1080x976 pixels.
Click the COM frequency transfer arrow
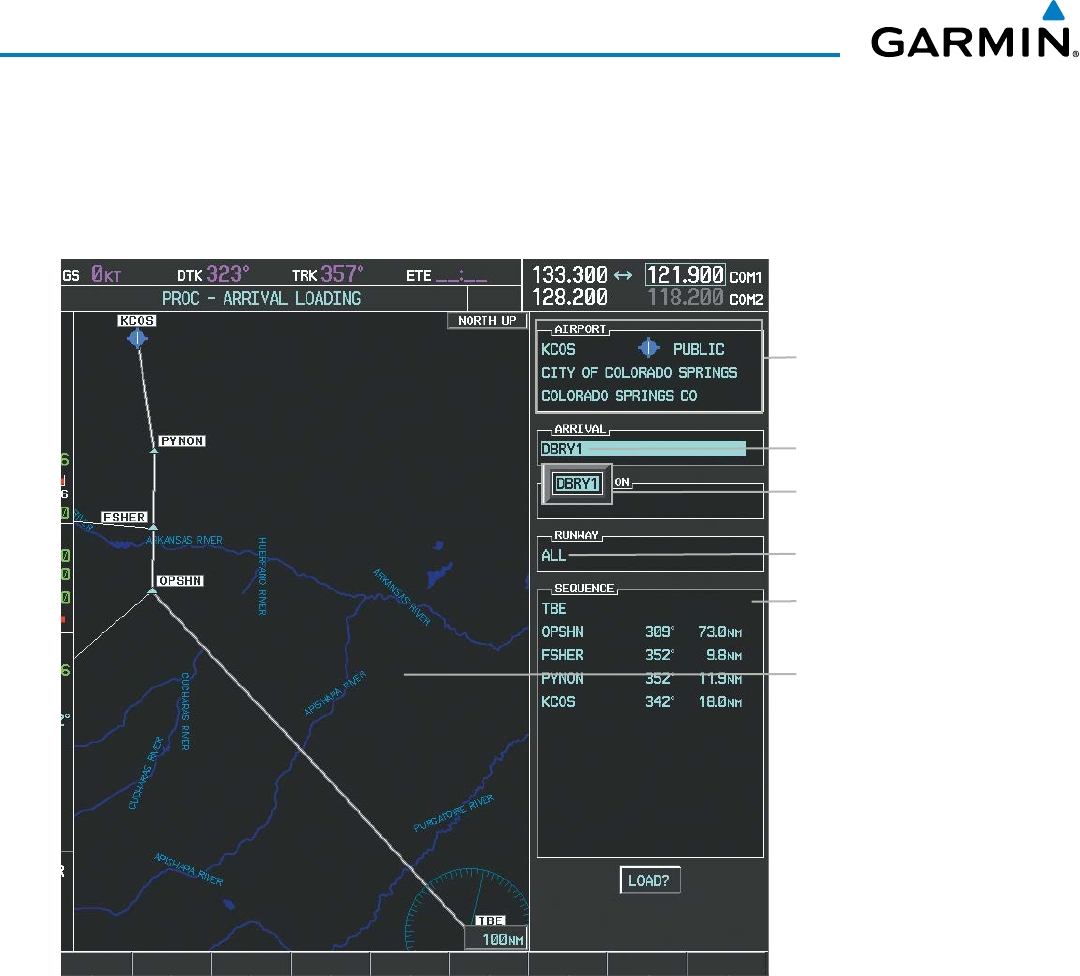click(x=623, y=276)
